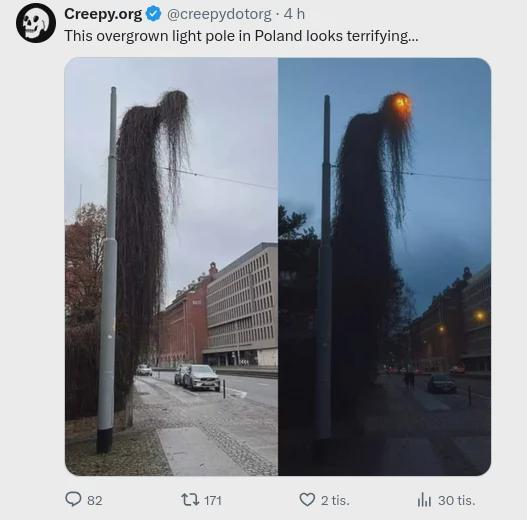Image resolution: width=527 pixels, height=520 pixels.
Task: Click the gray office building in day photo
Action: click(x=242, y=304)
